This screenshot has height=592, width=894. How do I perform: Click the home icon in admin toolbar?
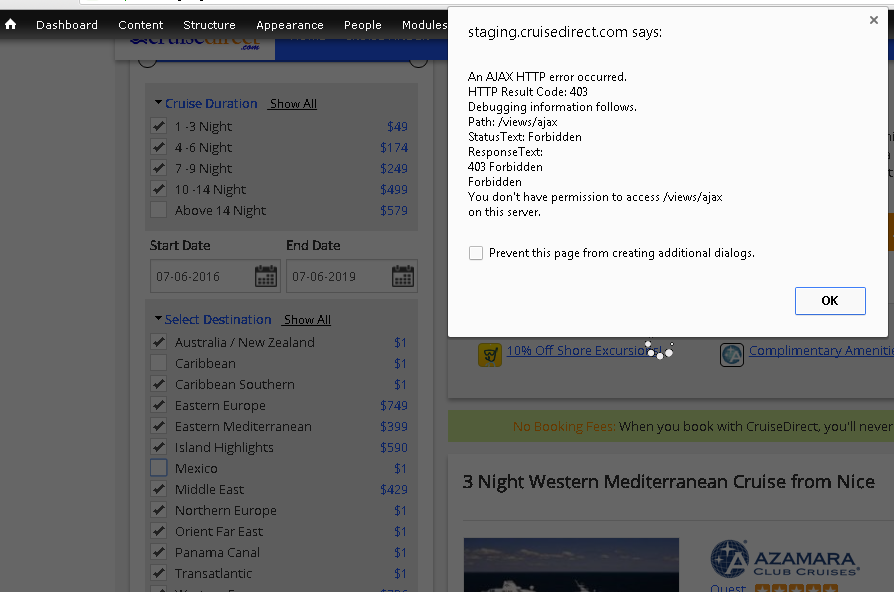click(10, 25)
